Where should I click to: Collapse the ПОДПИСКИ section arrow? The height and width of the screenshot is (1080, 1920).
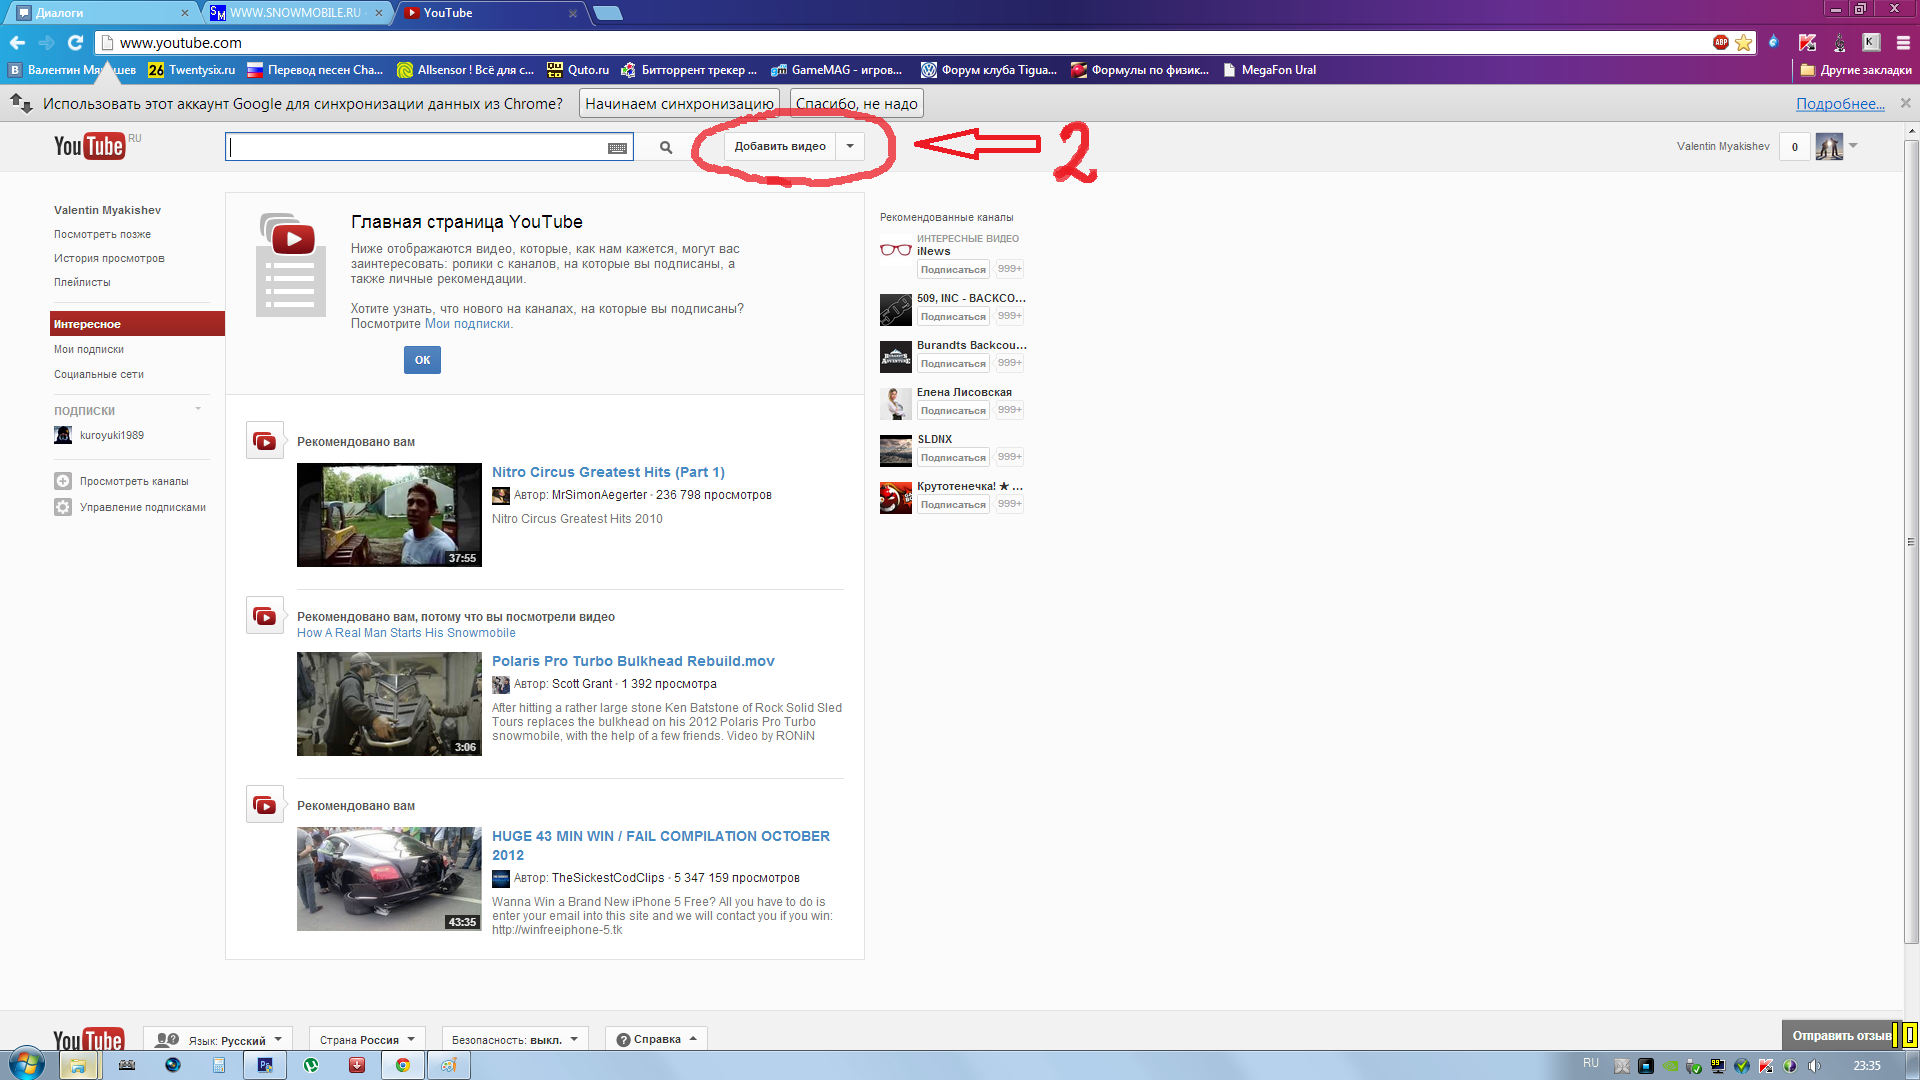point(198,409)
